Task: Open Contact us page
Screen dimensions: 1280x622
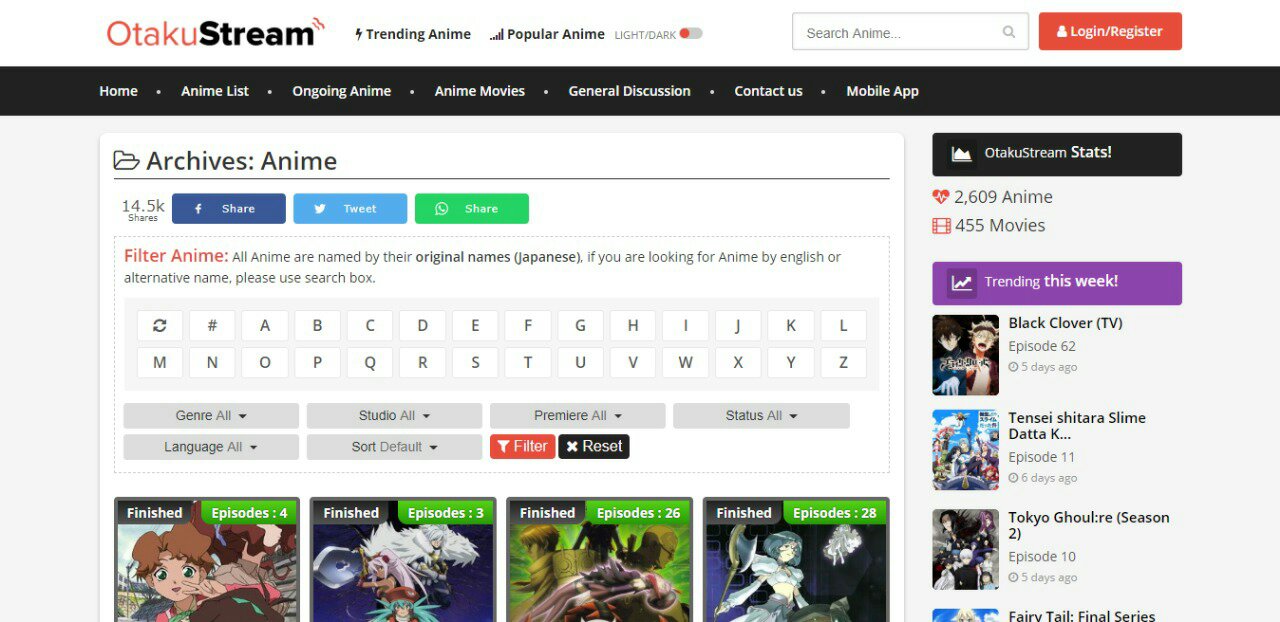Action: click(768, 91)
